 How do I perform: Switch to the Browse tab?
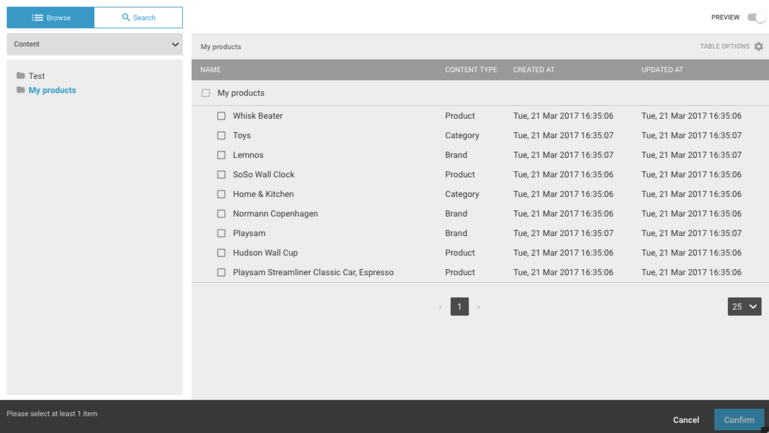coord(51,17)
